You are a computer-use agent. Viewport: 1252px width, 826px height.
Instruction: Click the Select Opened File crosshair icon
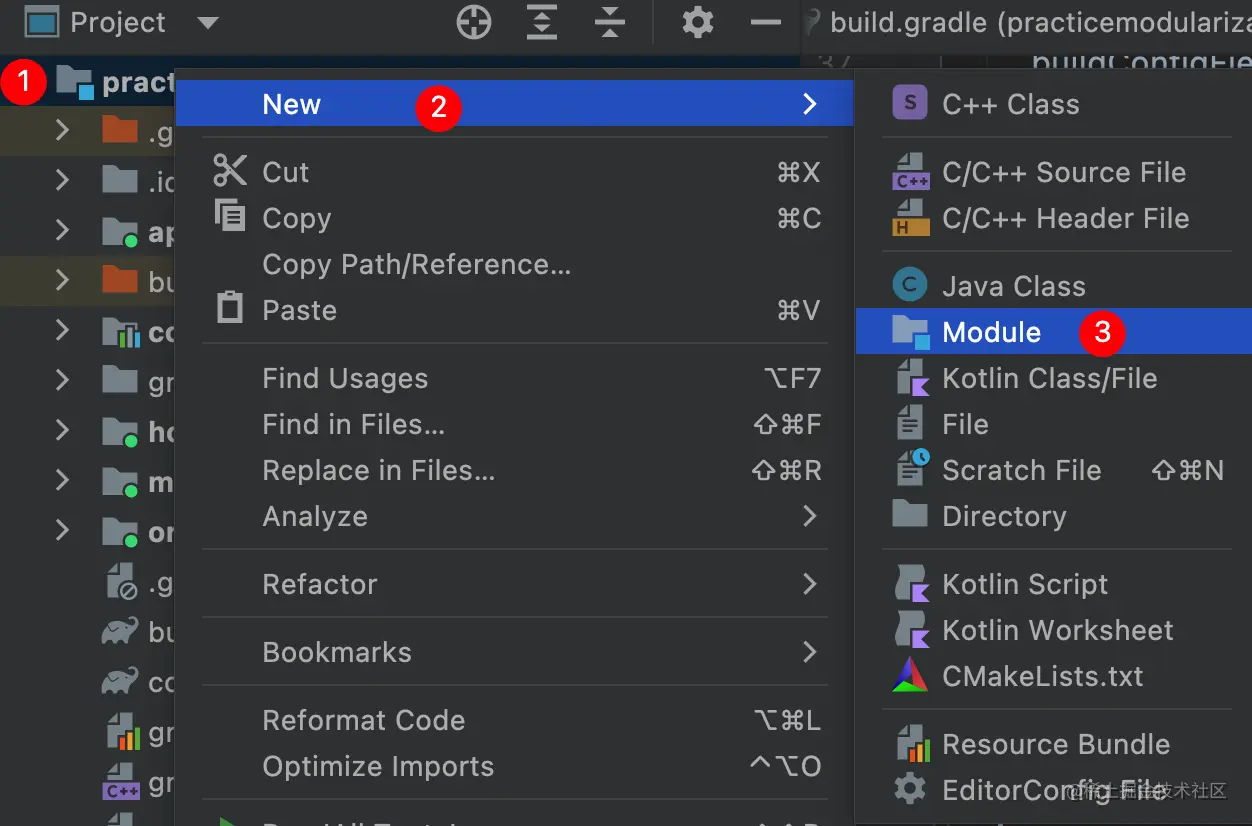(474, 22)
